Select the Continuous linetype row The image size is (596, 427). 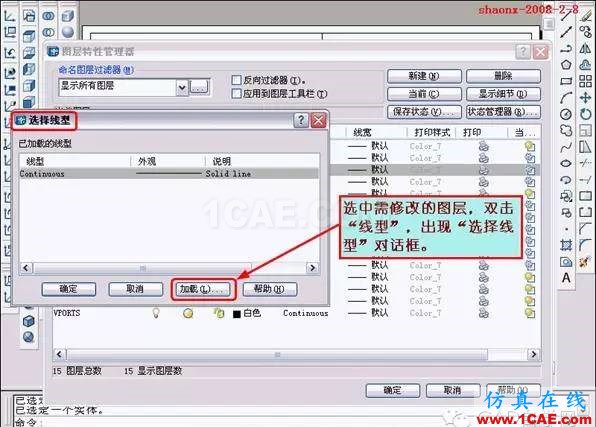[x=169, y=174]
